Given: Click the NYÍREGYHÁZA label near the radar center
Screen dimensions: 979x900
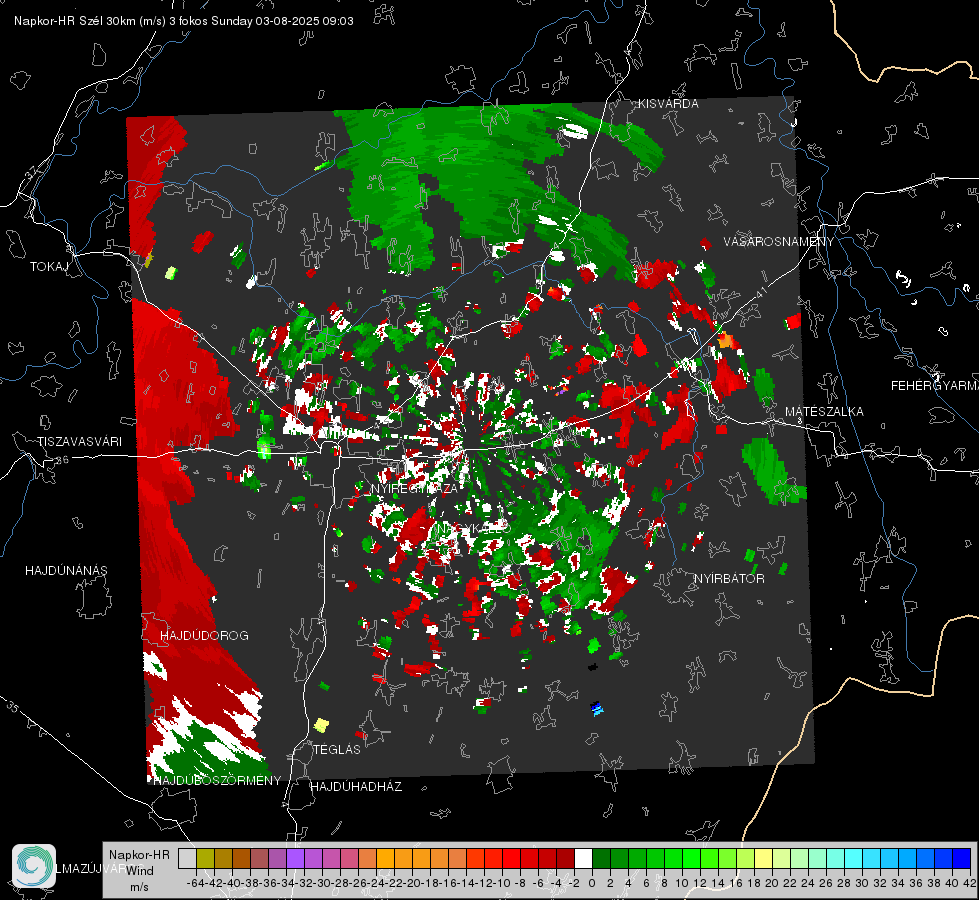Looking at the screenshot, I should click(415, 488).
